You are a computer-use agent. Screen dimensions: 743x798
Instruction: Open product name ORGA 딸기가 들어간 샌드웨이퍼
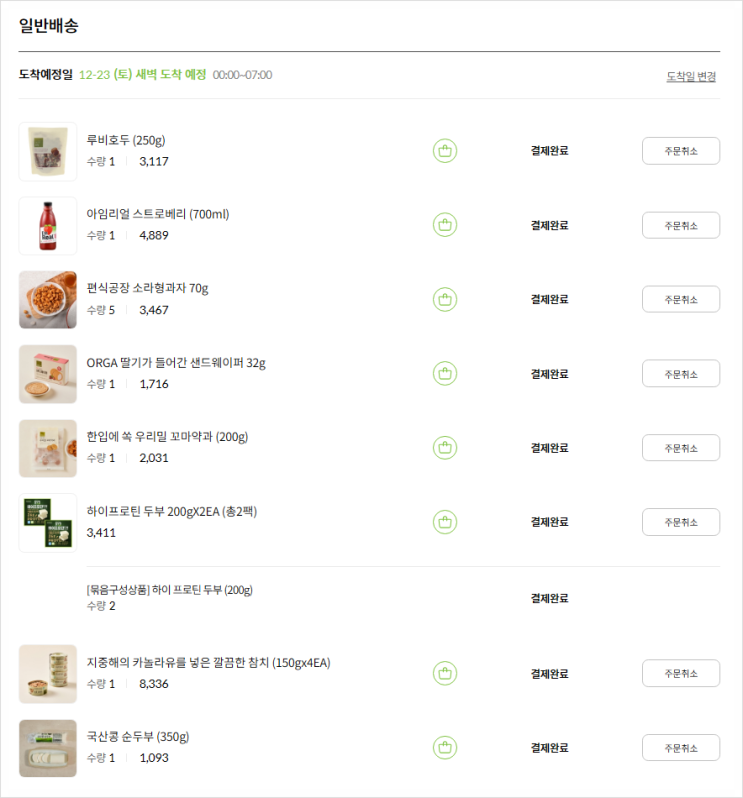(176, 363)
